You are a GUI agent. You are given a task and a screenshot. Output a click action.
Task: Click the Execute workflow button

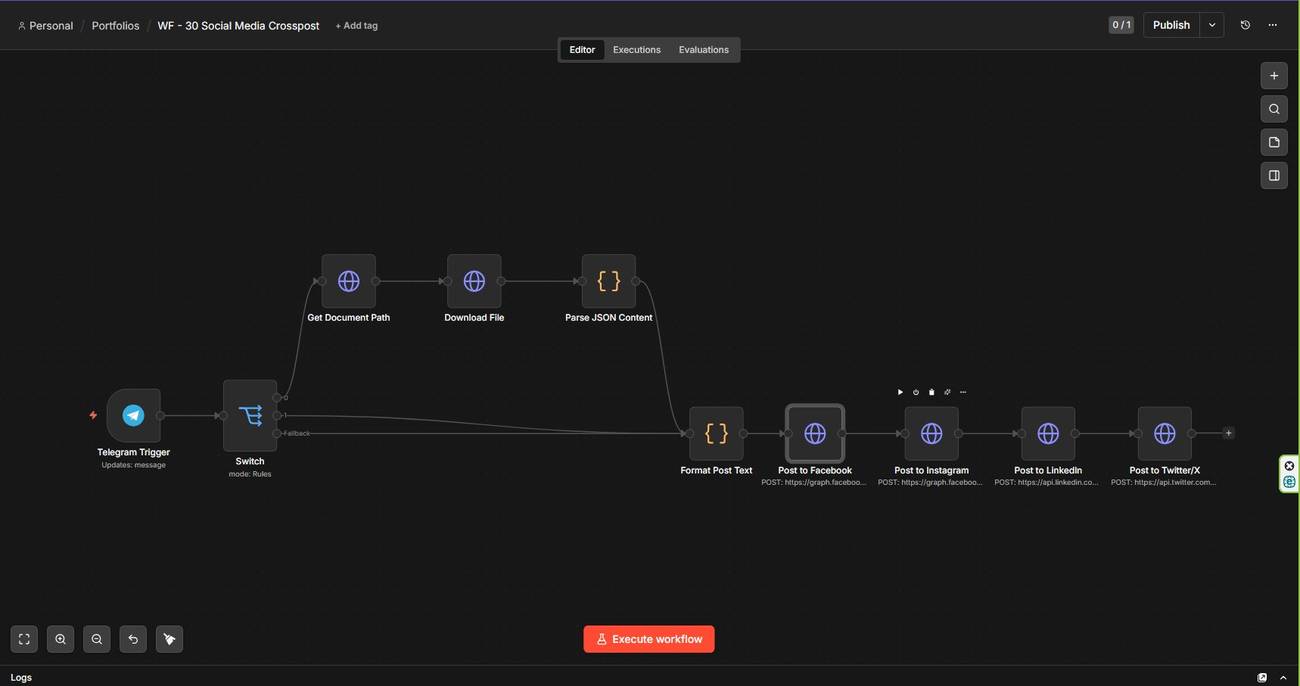pos(649,639)
